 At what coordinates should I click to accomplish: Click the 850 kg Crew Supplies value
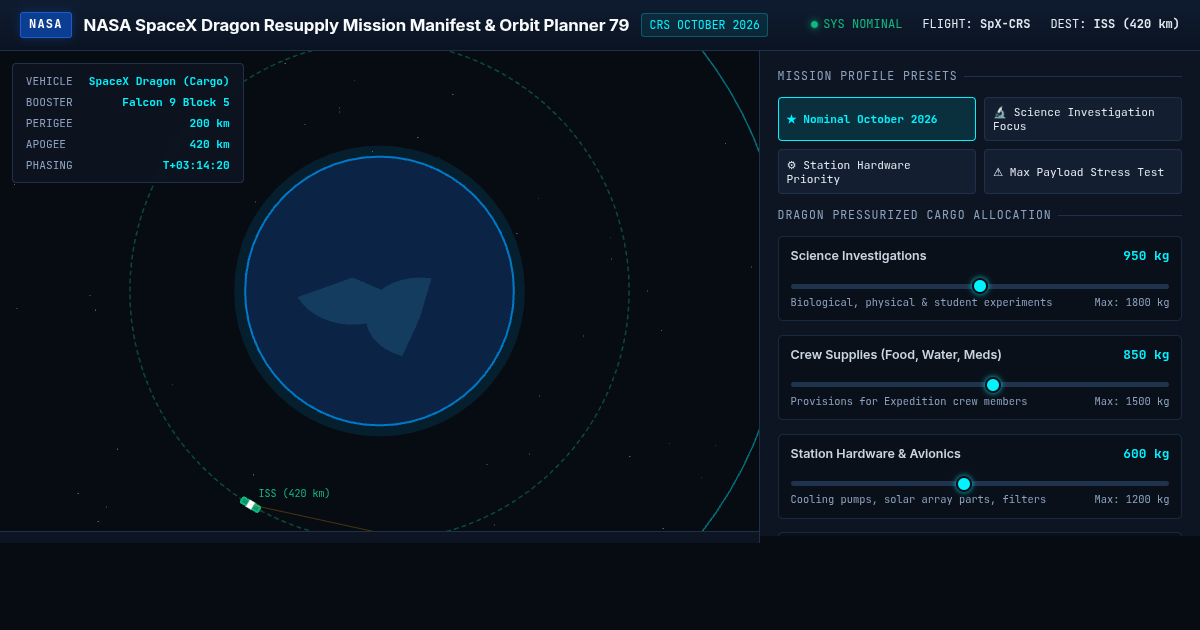pos(1146,355)
